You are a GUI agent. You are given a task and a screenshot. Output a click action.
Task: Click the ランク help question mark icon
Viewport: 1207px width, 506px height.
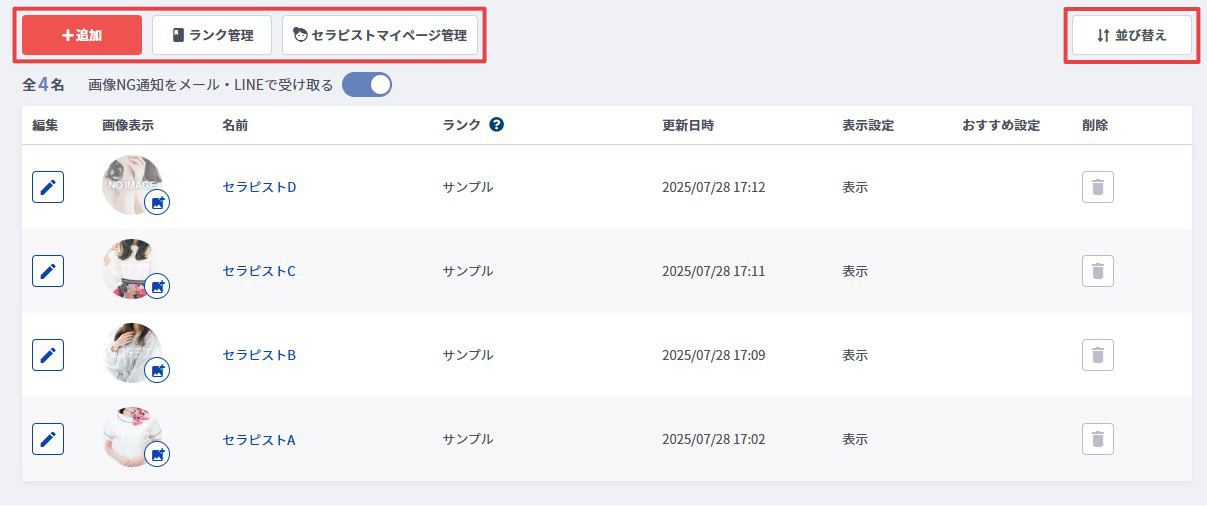496,125
